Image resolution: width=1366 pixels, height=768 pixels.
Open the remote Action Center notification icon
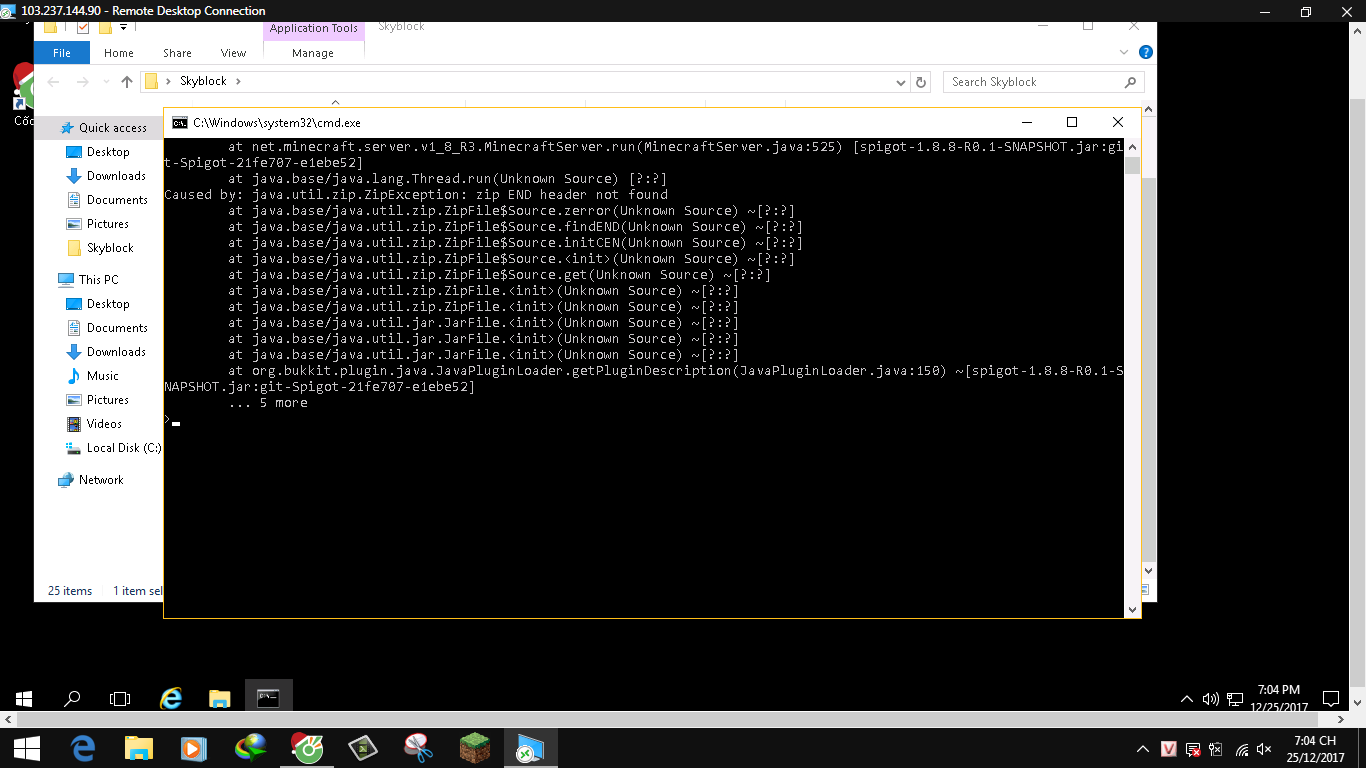1331,698
